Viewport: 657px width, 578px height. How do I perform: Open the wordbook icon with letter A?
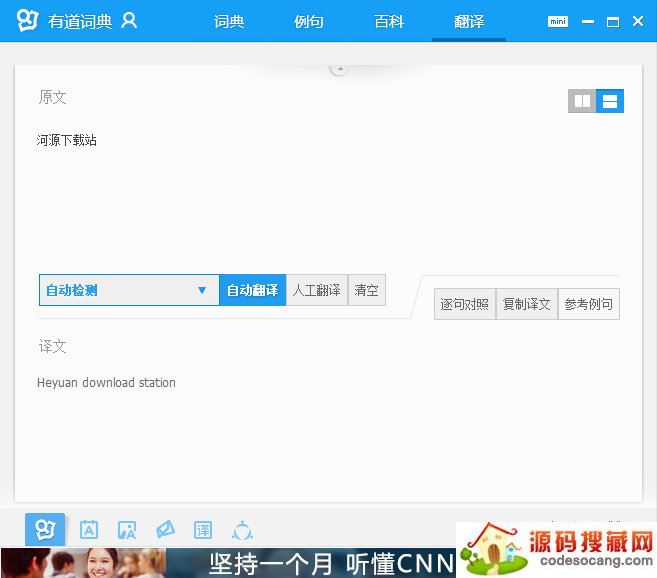pos(89,530)
